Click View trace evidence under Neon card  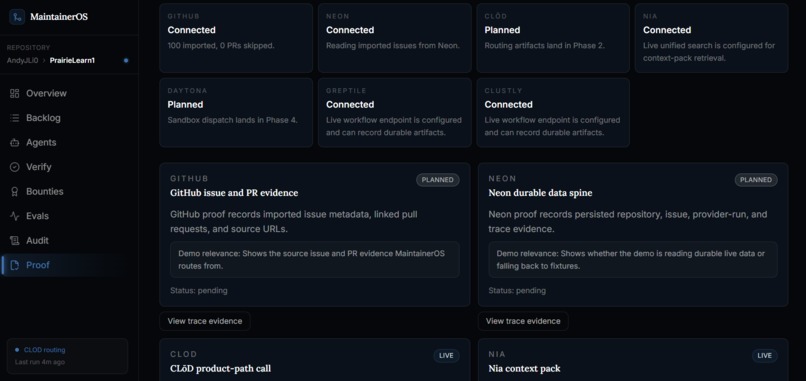click(523, 321)
